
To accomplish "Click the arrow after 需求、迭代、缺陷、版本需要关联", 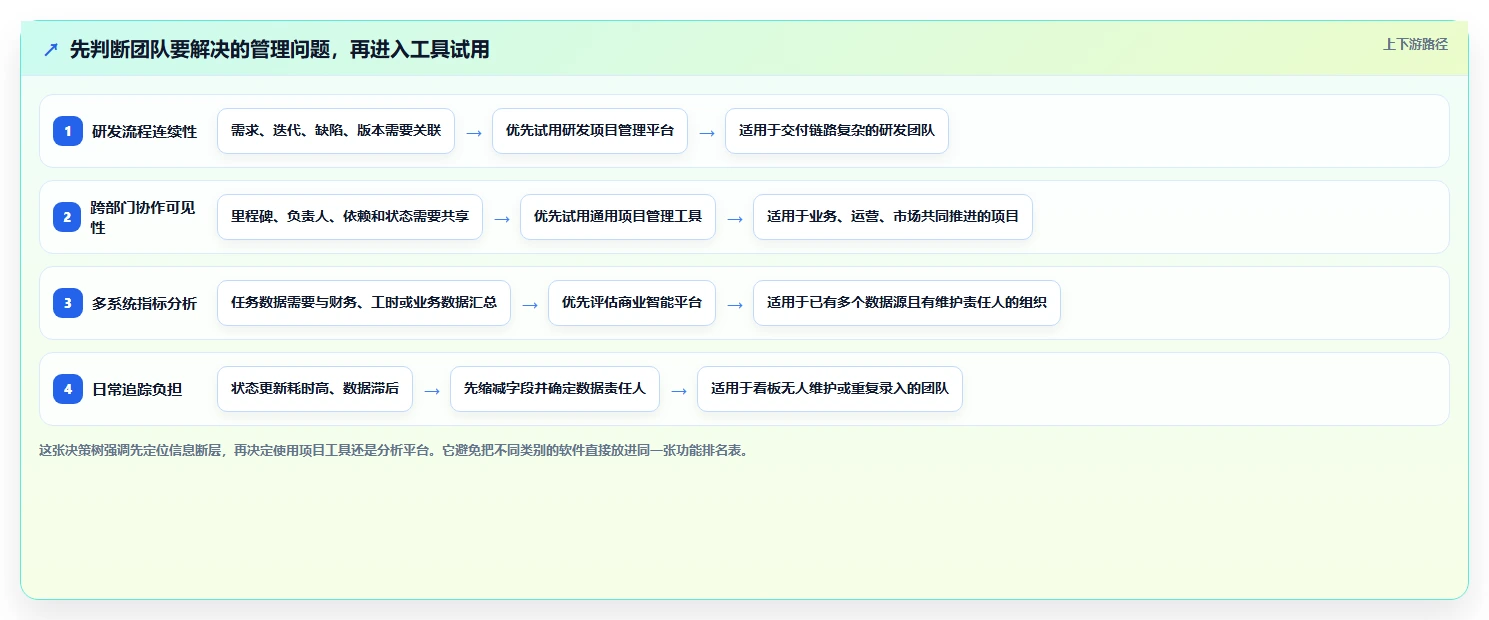I will 474,132.
